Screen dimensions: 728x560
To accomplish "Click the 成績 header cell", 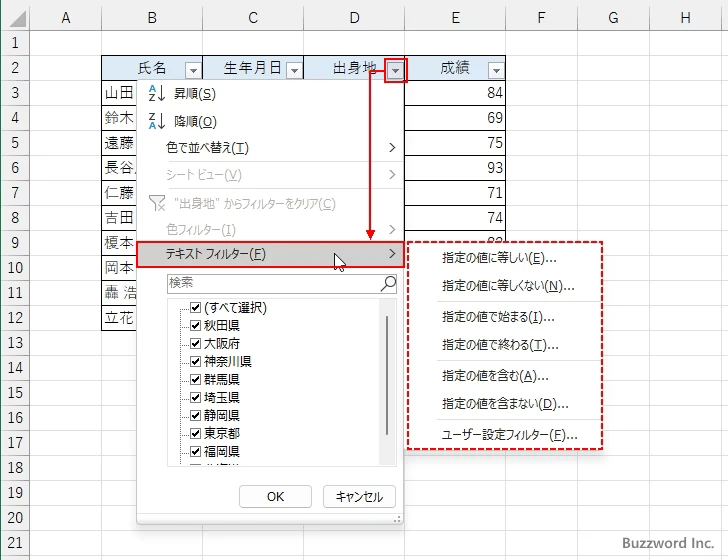I will coord(455,68).
